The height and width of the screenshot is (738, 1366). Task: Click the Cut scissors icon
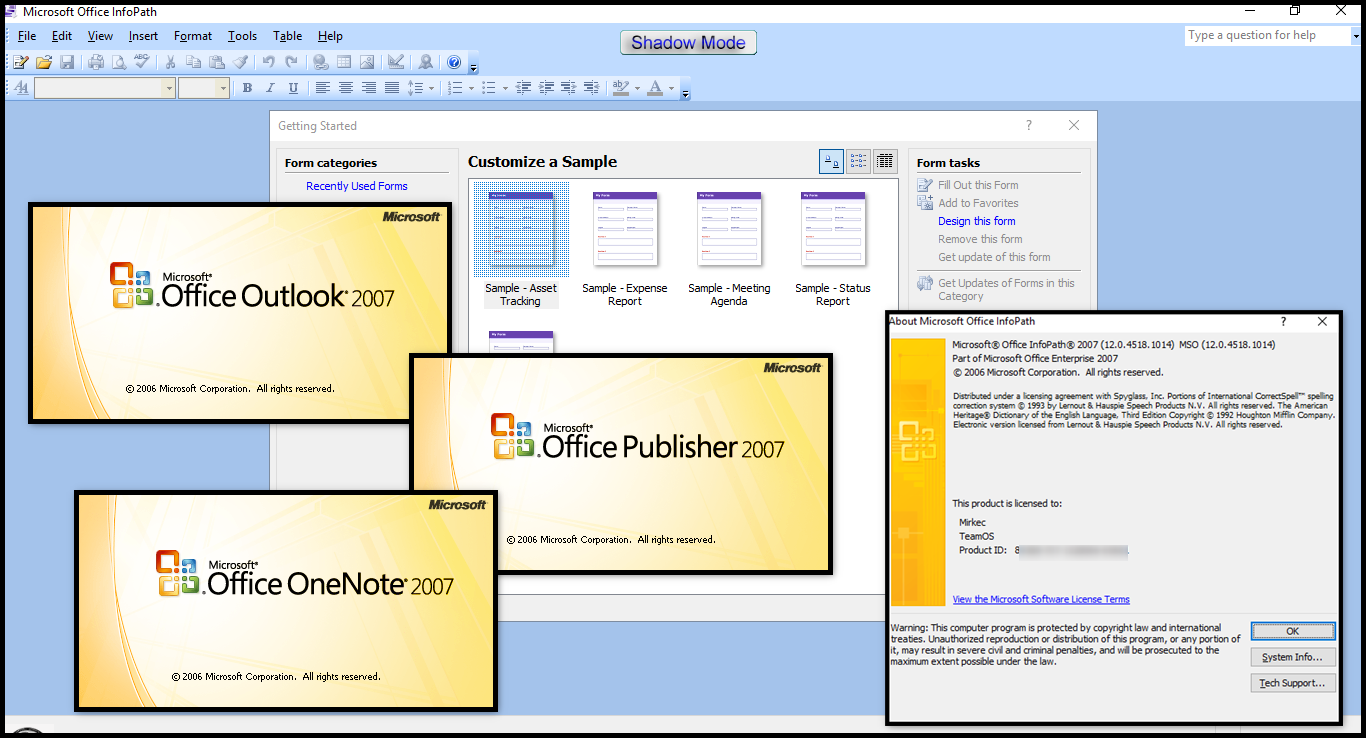170,62
